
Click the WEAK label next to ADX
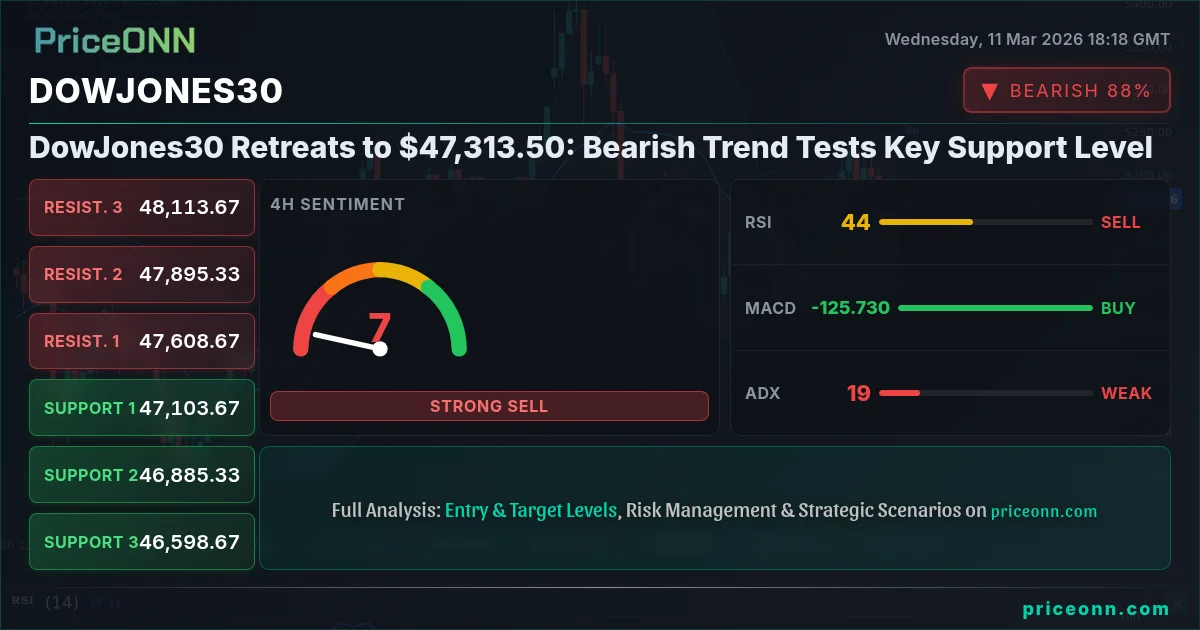[x=1127, y=393]
